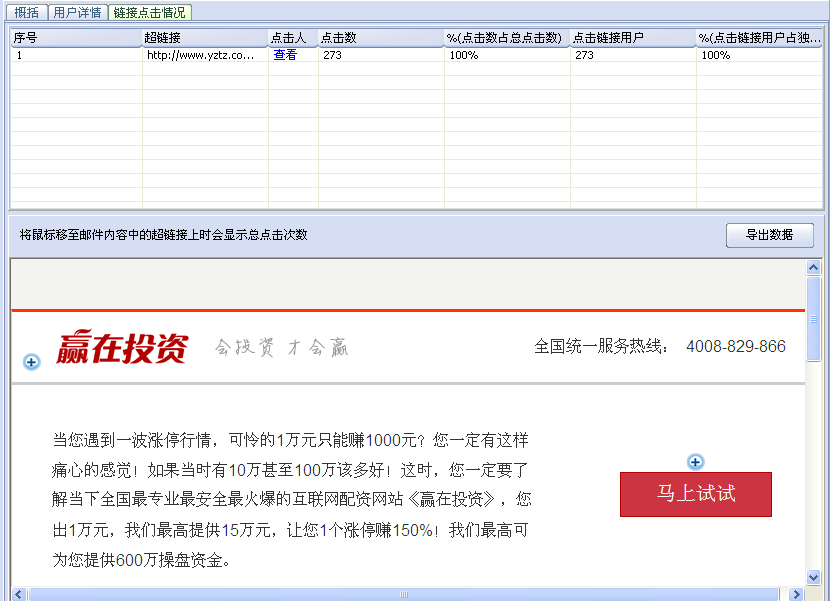Viewport: 830px width, 601px height.
Task: Click the 查看 link in row 1
Action: click(285, 55)
